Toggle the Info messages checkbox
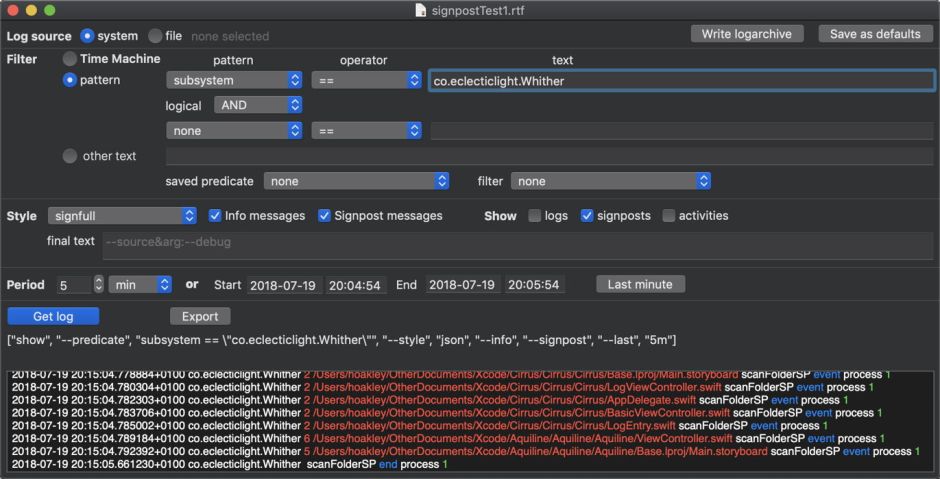 point(215,215)
